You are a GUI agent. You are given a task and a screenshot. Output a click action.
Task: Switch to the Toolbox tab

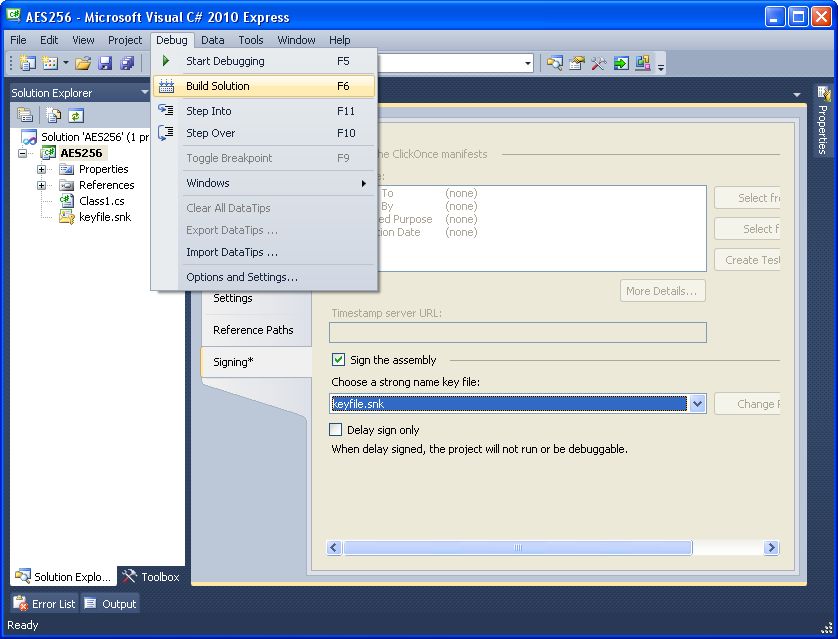point(151,576)
